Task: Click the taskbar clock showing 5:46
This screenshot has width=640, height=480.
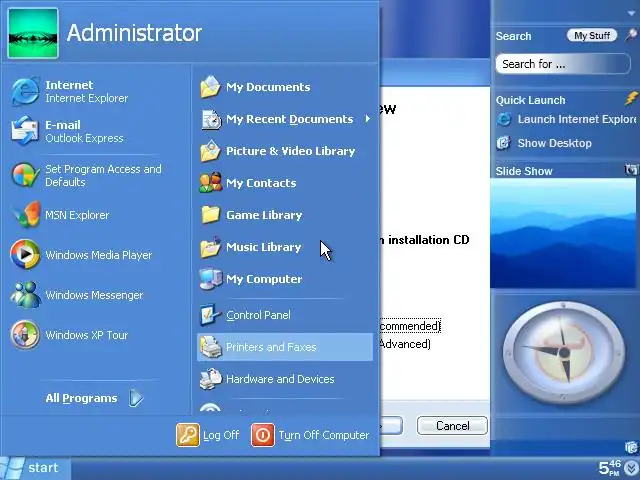Action: [x=610, y=468]
